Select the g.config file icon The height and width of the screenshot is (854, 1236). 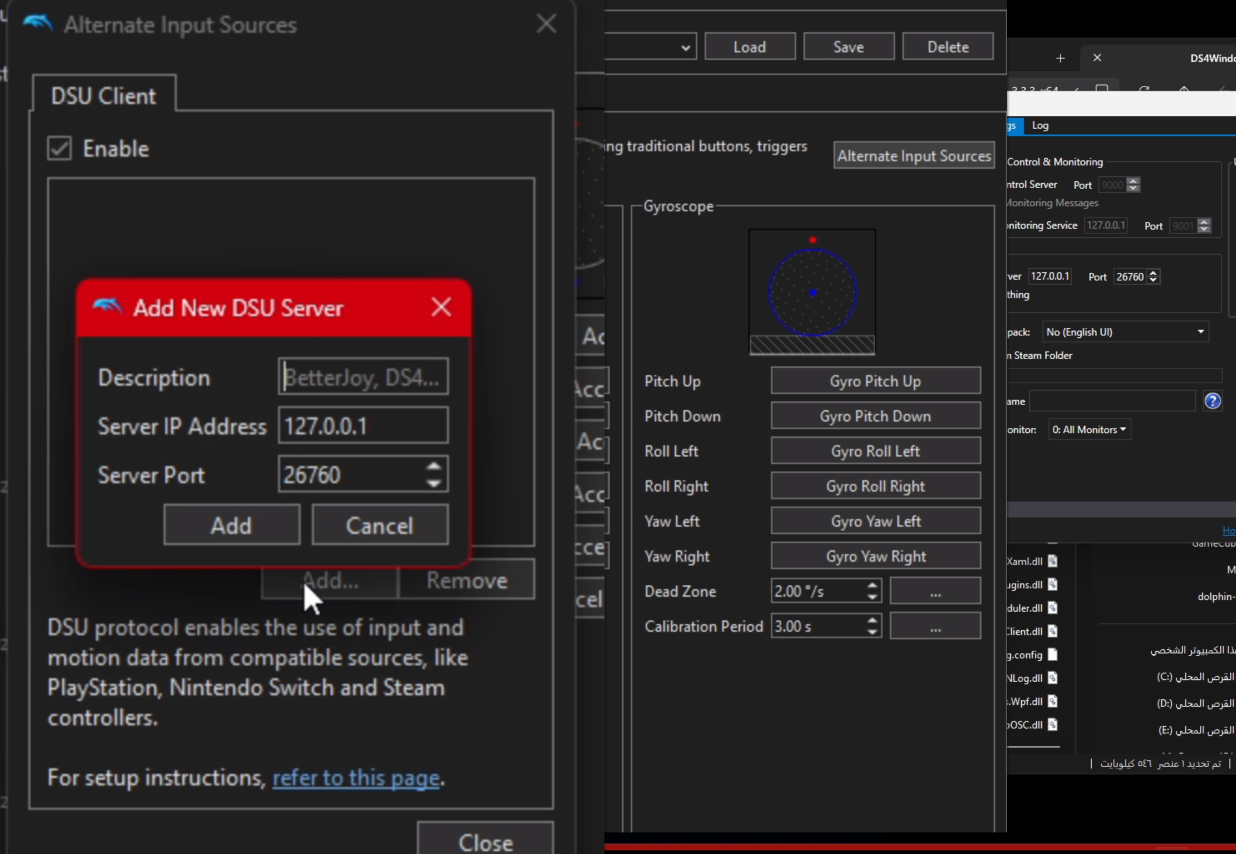click(1053, 654)
